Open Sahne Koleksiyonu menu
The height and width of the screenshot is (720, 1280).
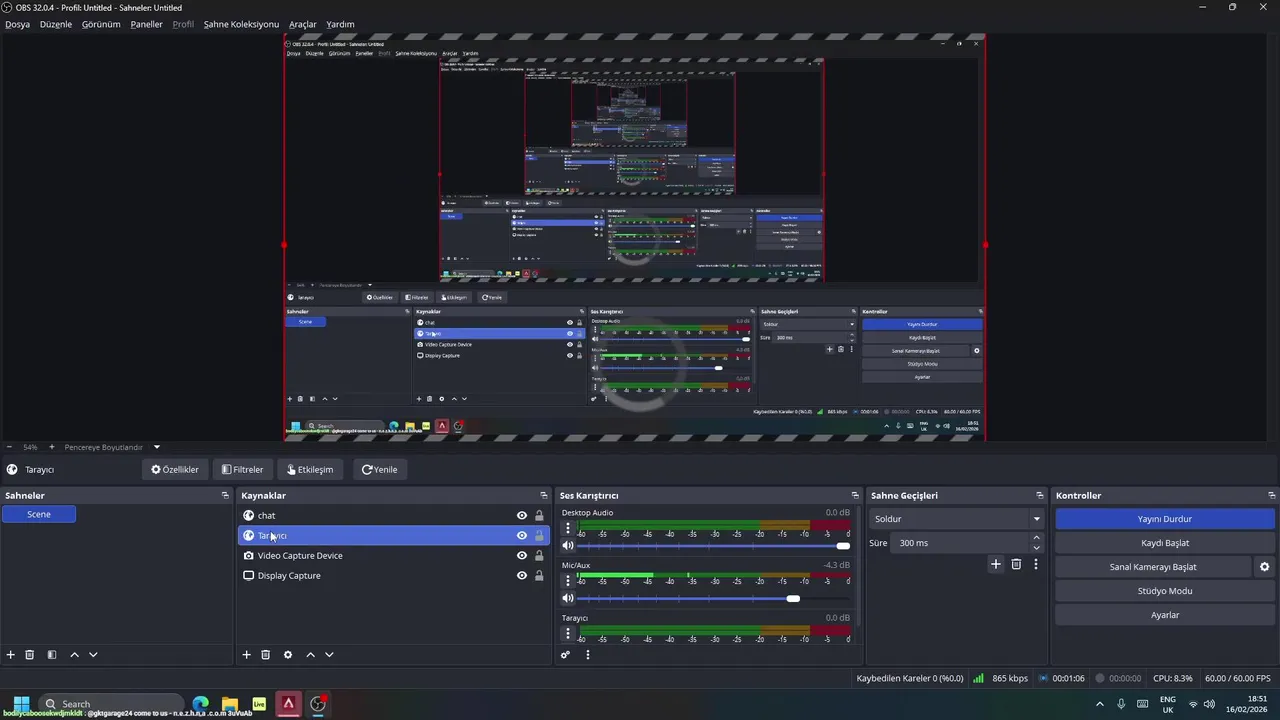(241, 24)
